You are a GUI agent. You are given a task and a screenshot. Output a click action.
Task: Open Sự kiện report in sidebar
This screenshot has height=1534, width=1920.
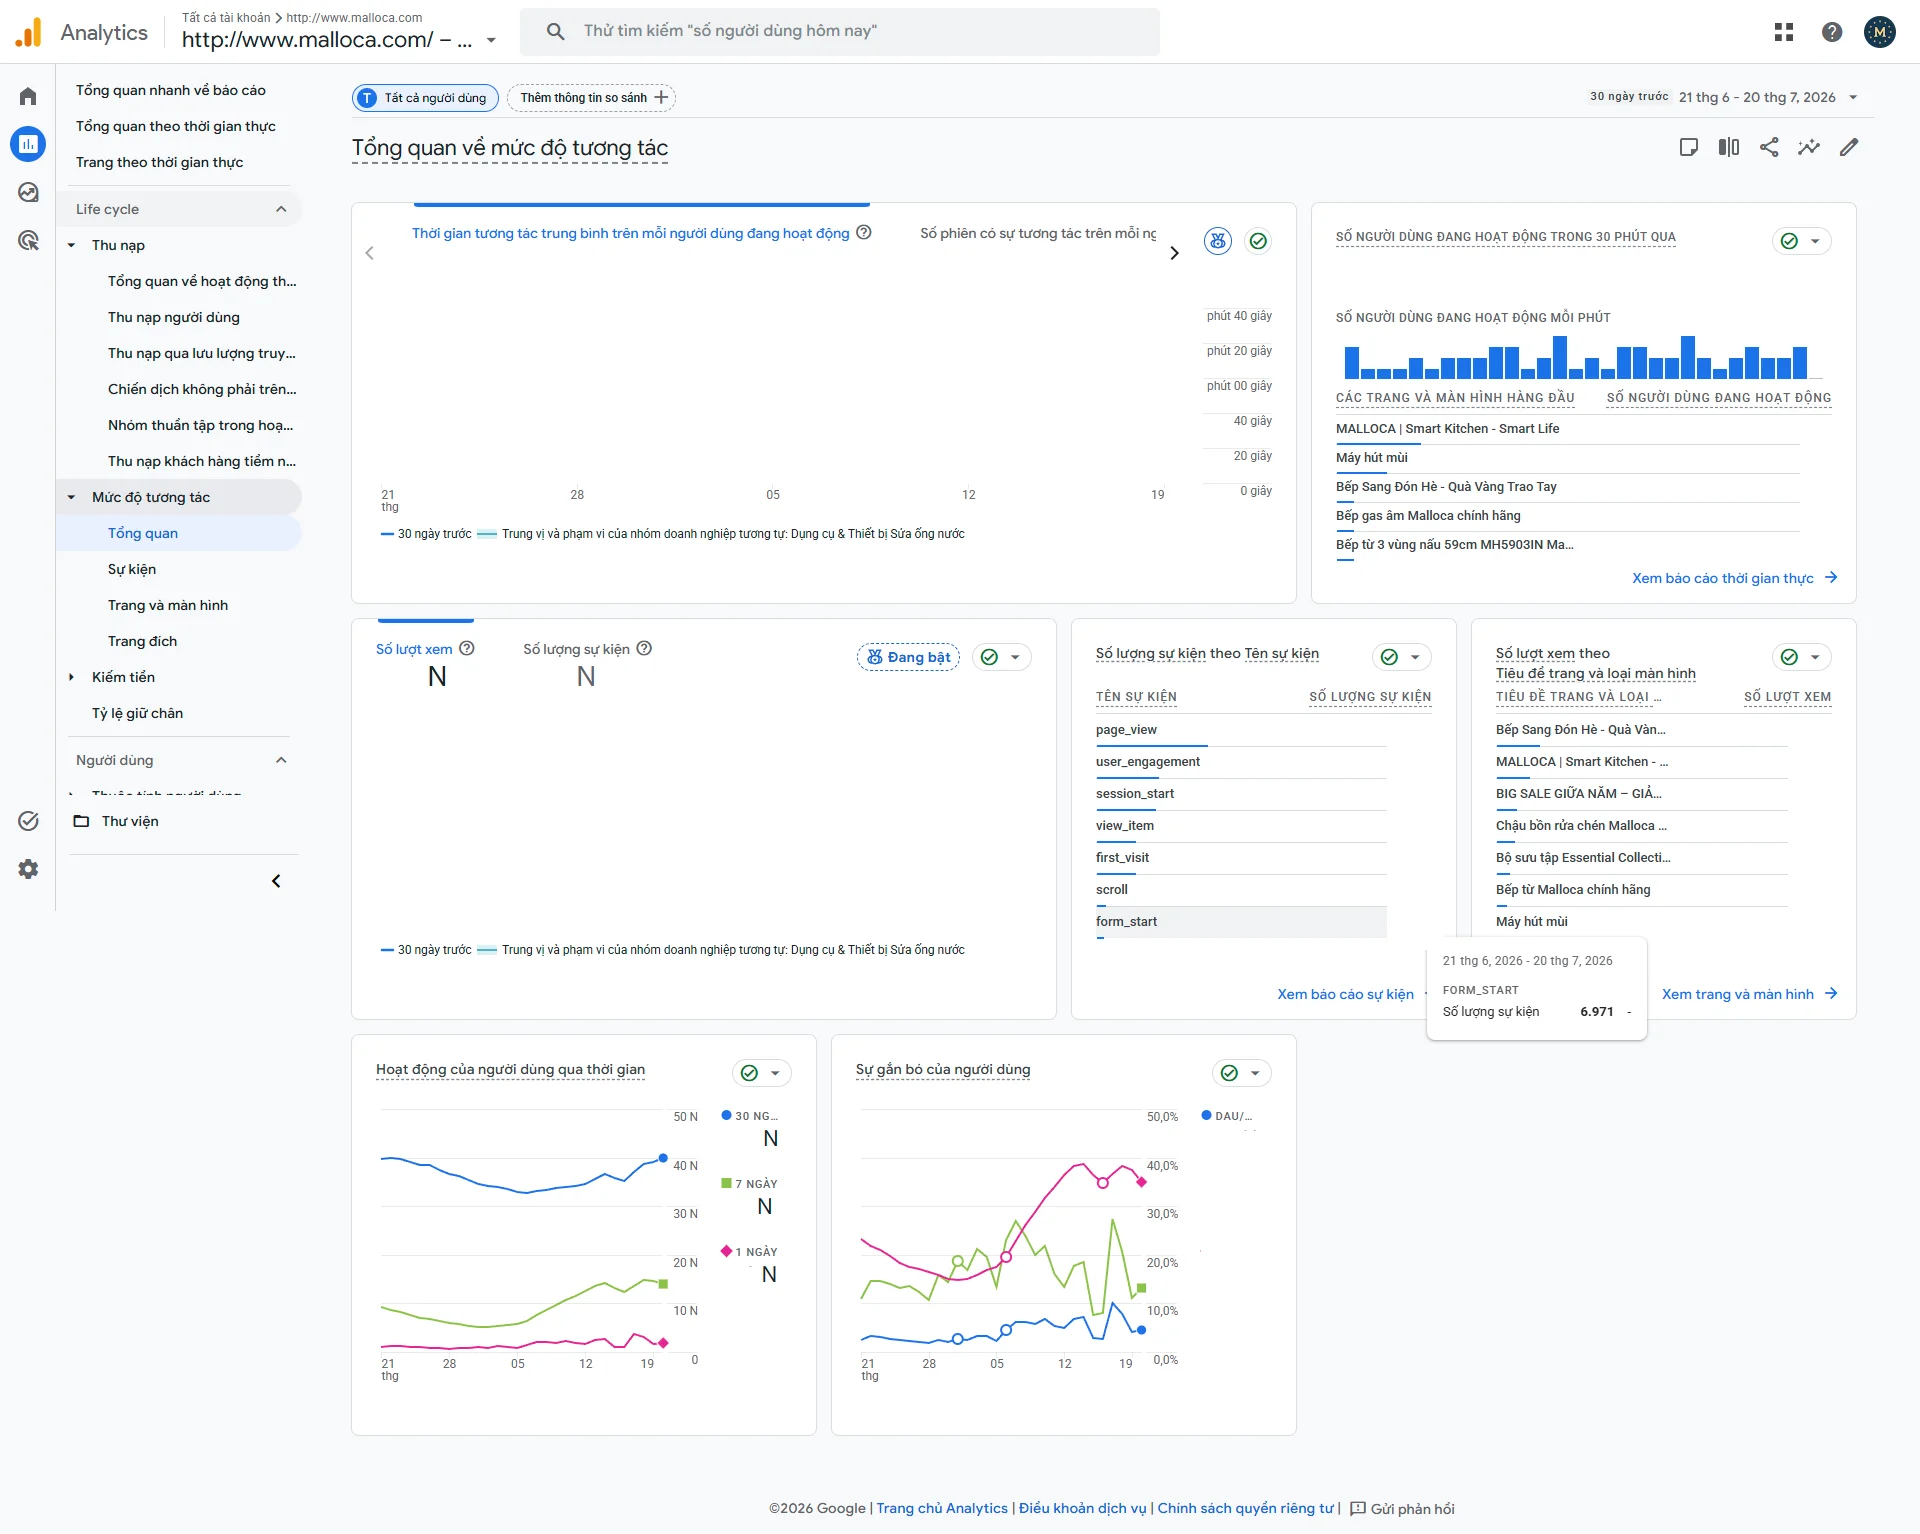132,569
